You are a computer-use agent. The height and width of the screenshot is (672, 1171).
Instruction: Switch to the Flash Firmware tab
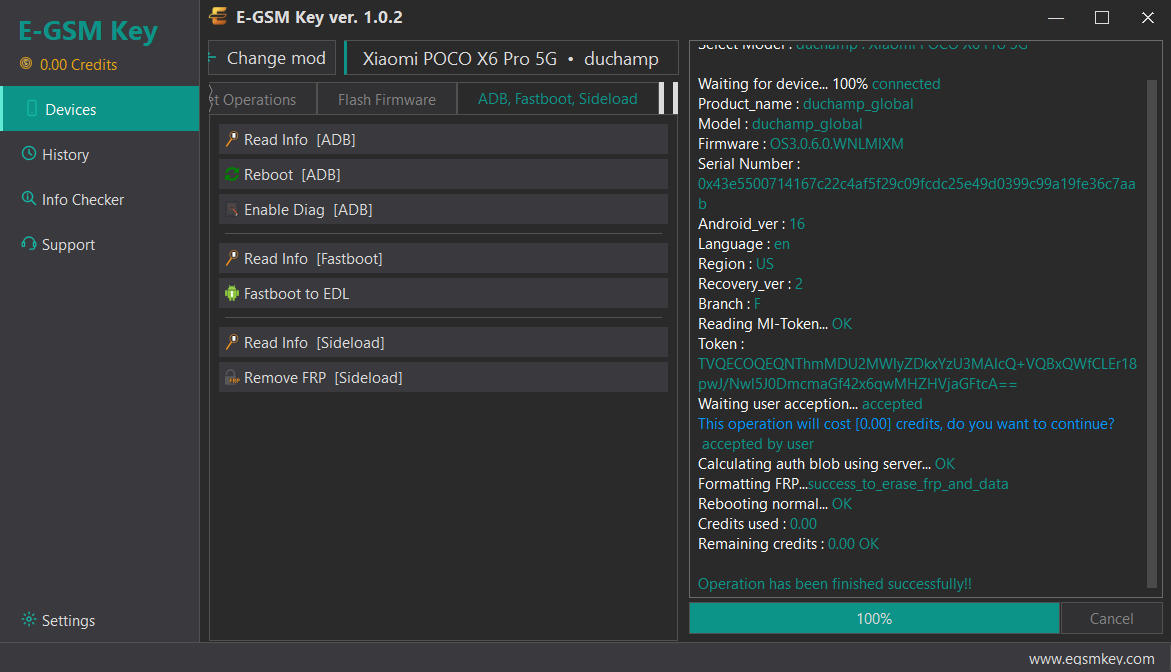click(387, 99)
